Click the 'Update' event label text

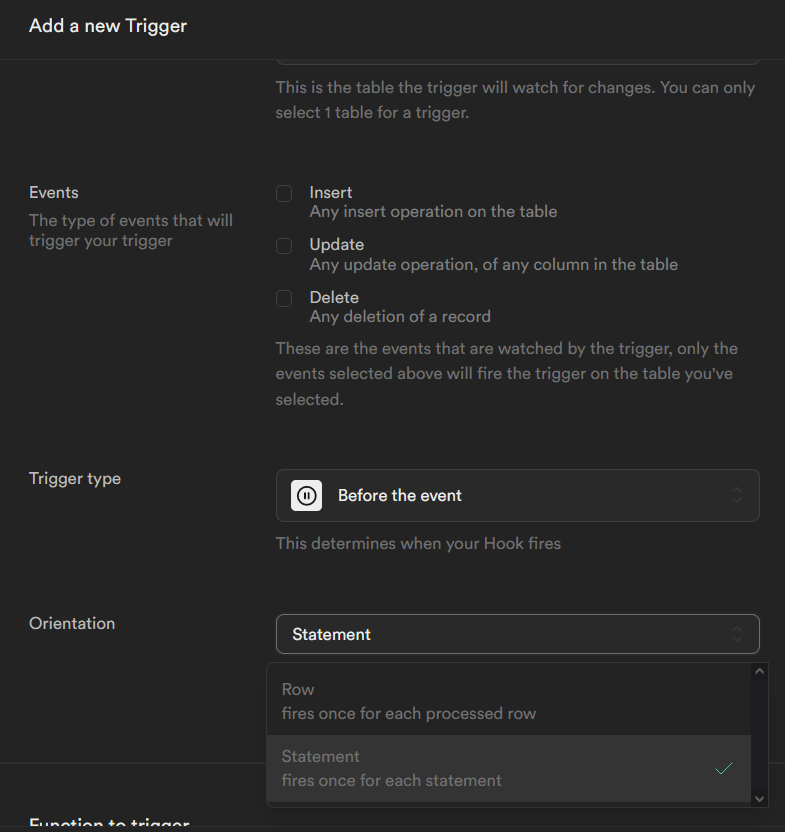(x=337, y=244)
